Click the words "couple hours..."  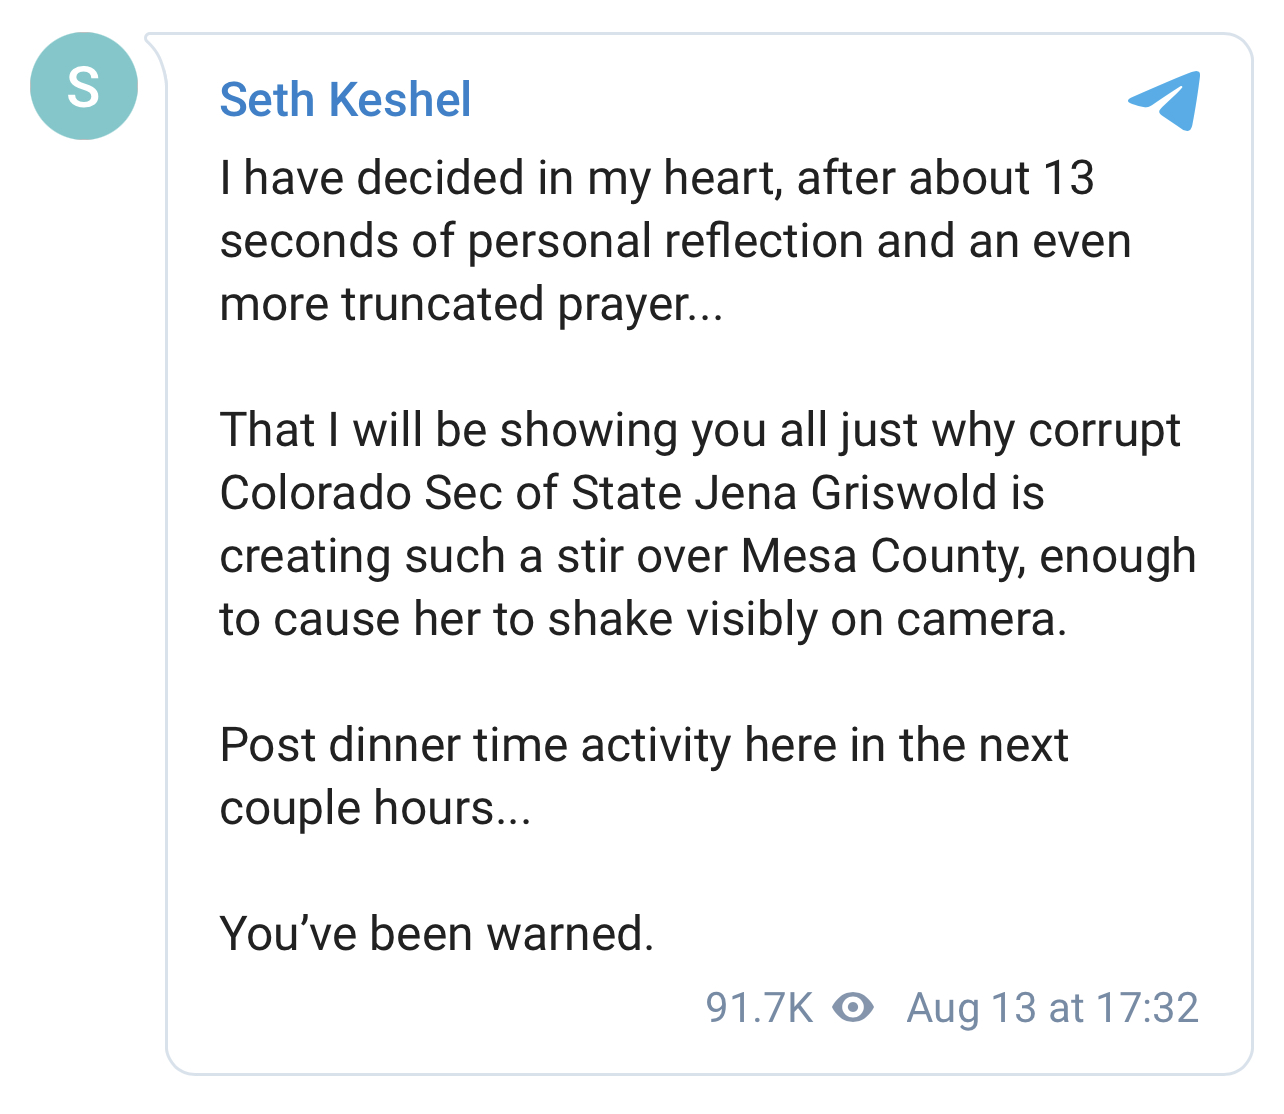coord(376,808)
